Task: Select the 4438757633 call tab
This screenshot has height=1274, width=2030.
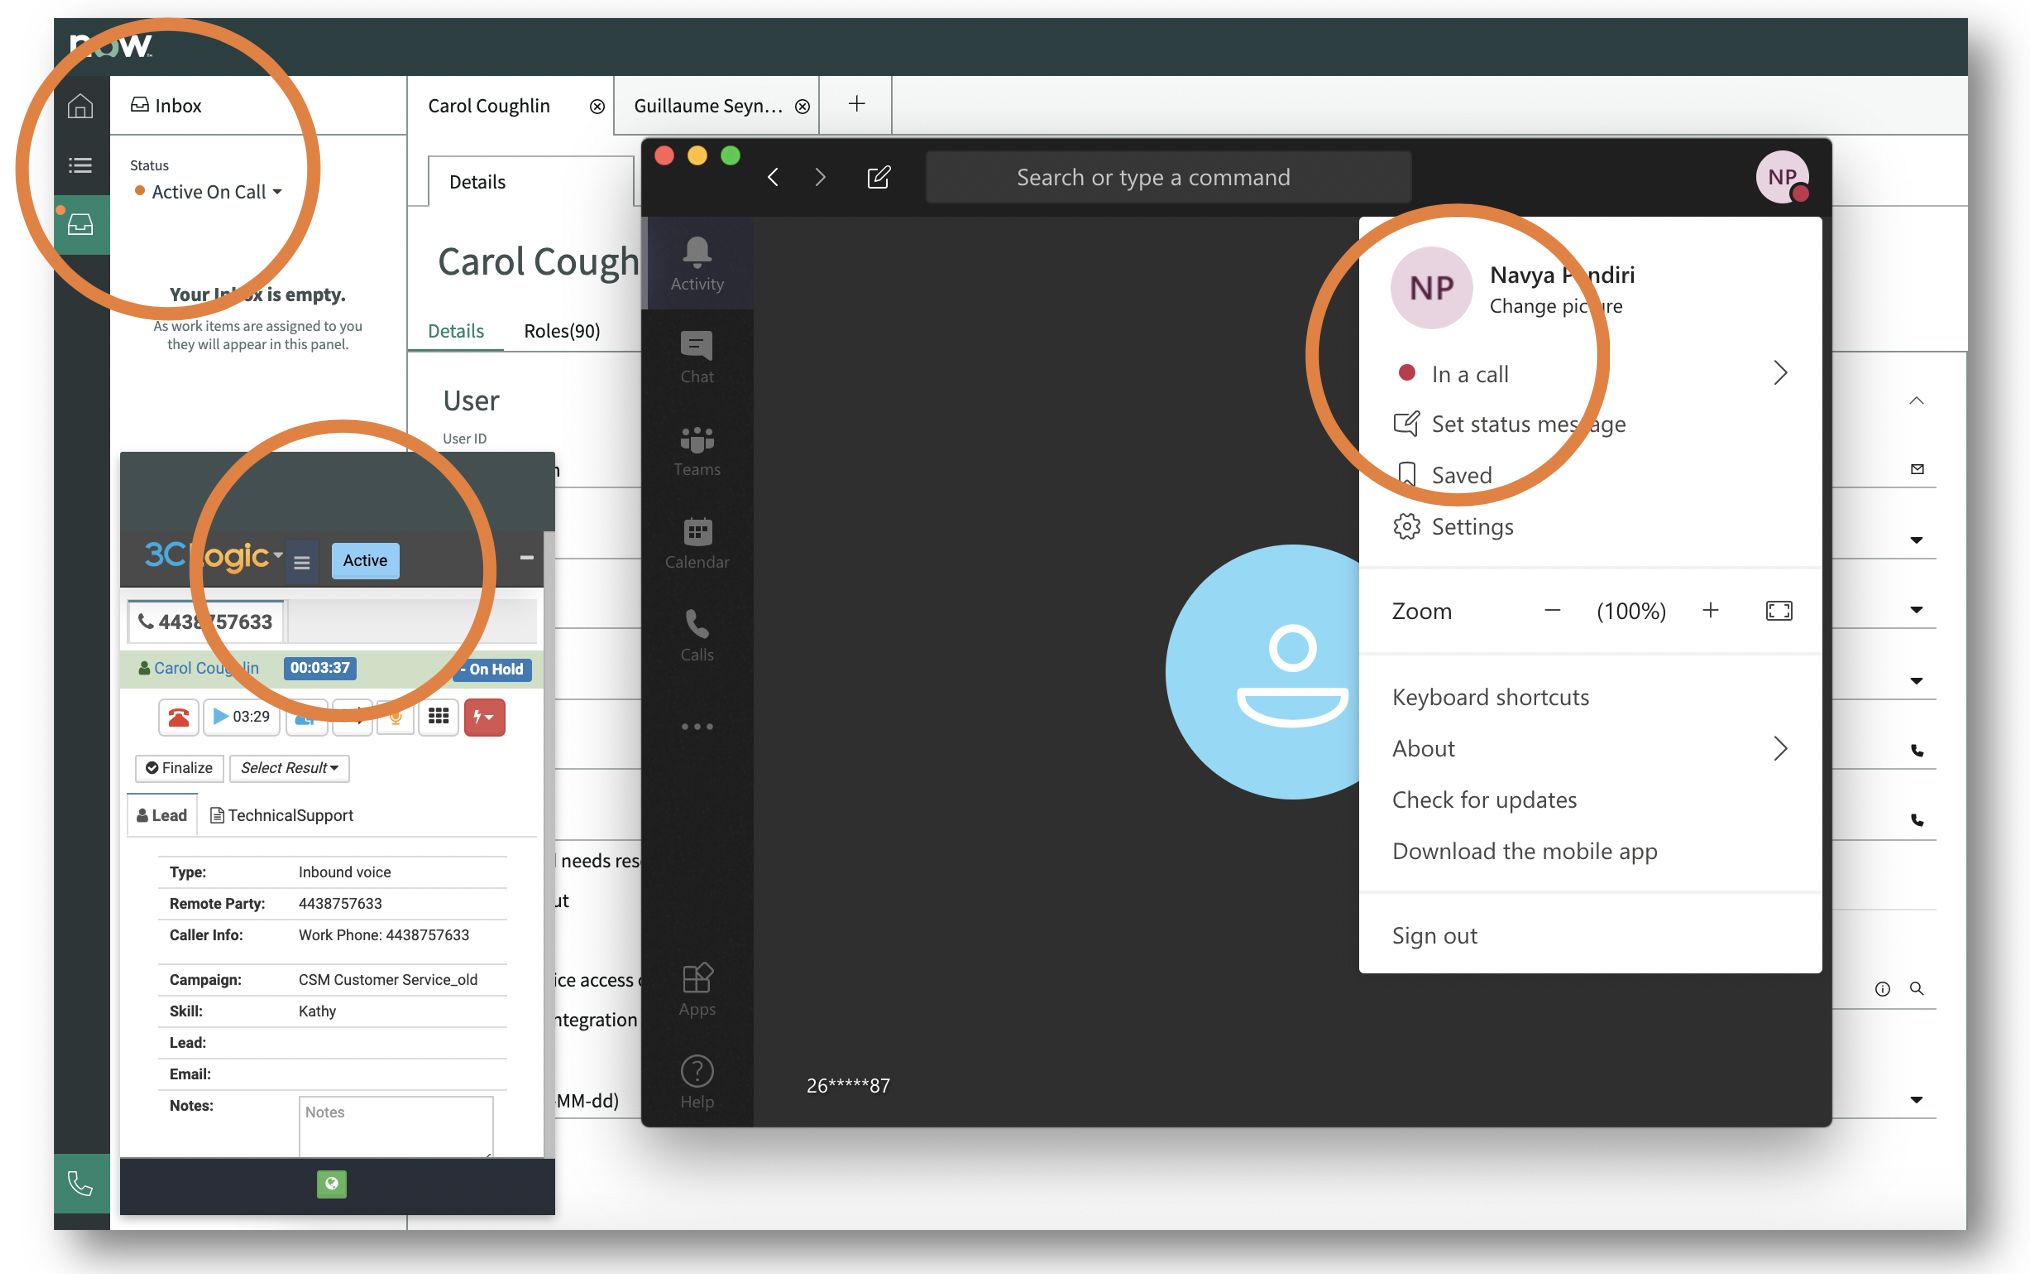Action: point(206,622)
